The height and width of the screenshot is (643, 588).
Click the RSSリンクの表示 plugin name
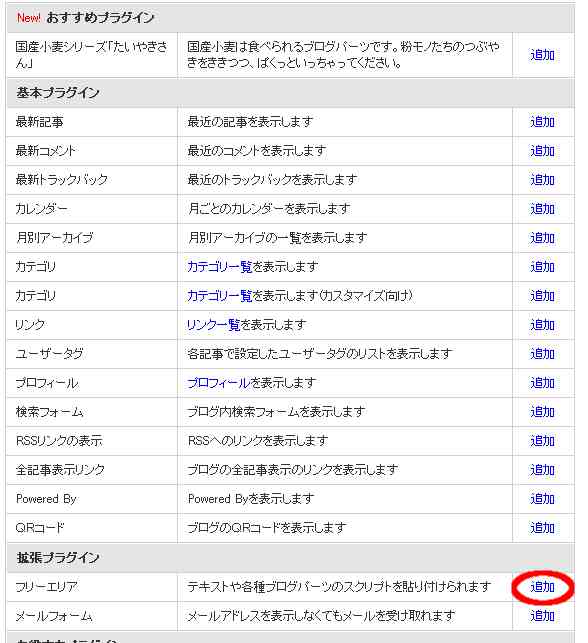(59, 441)
